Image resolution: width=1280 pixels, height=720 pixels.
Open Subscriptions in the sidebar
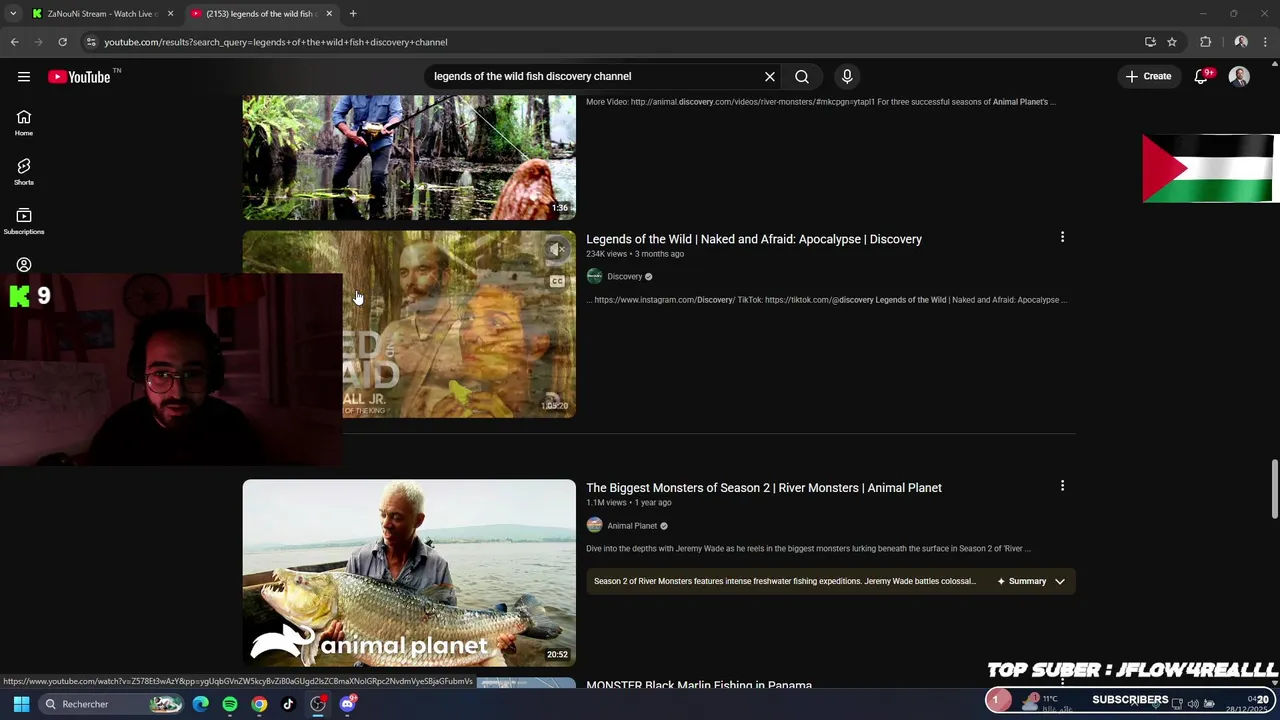coord(24,221)
